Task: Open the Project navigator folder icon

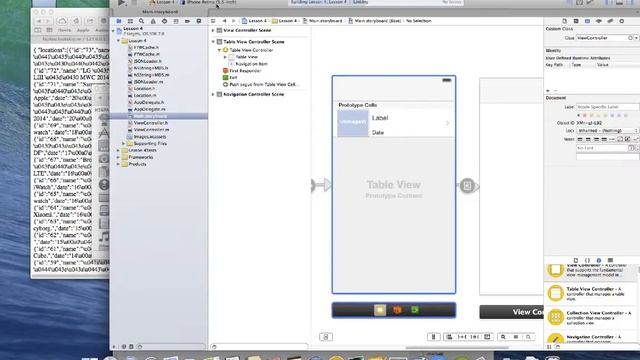Action: pyautogui.click(x=119, y=21)
